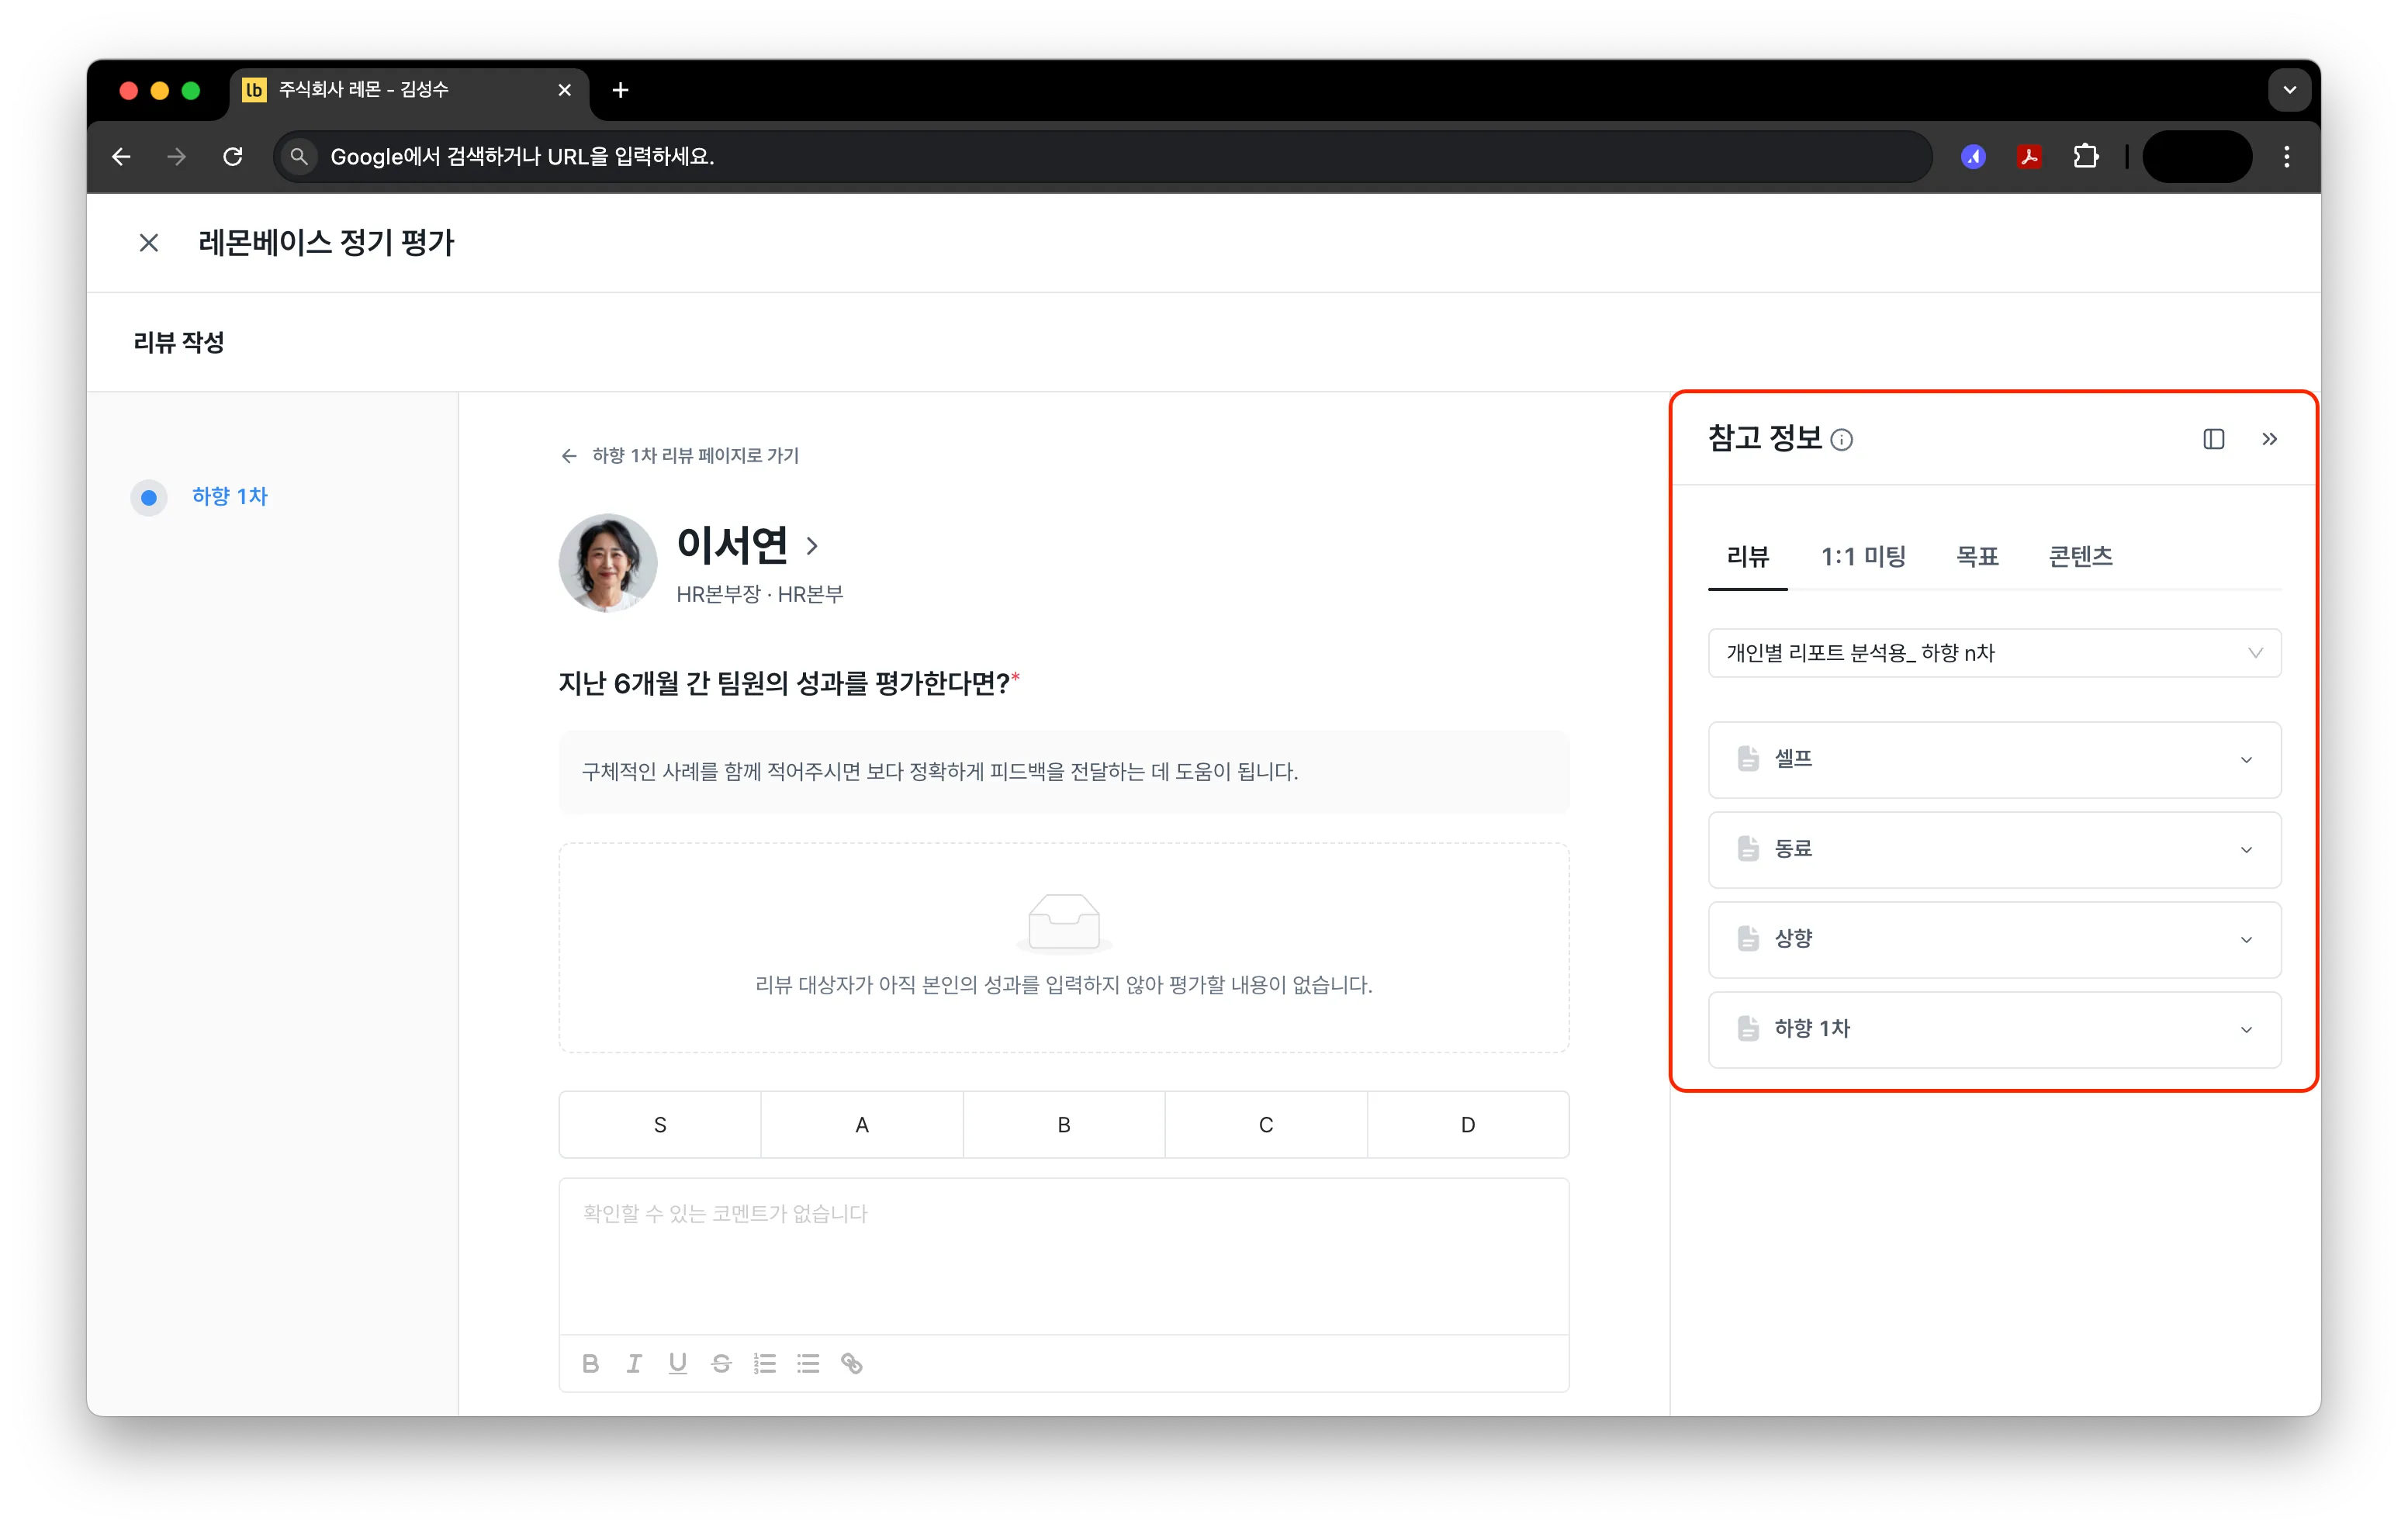Toggle strikethrough formatting in the editor
Image resolution: width=2408 pixels, height=1531 pixels.
721,1364
